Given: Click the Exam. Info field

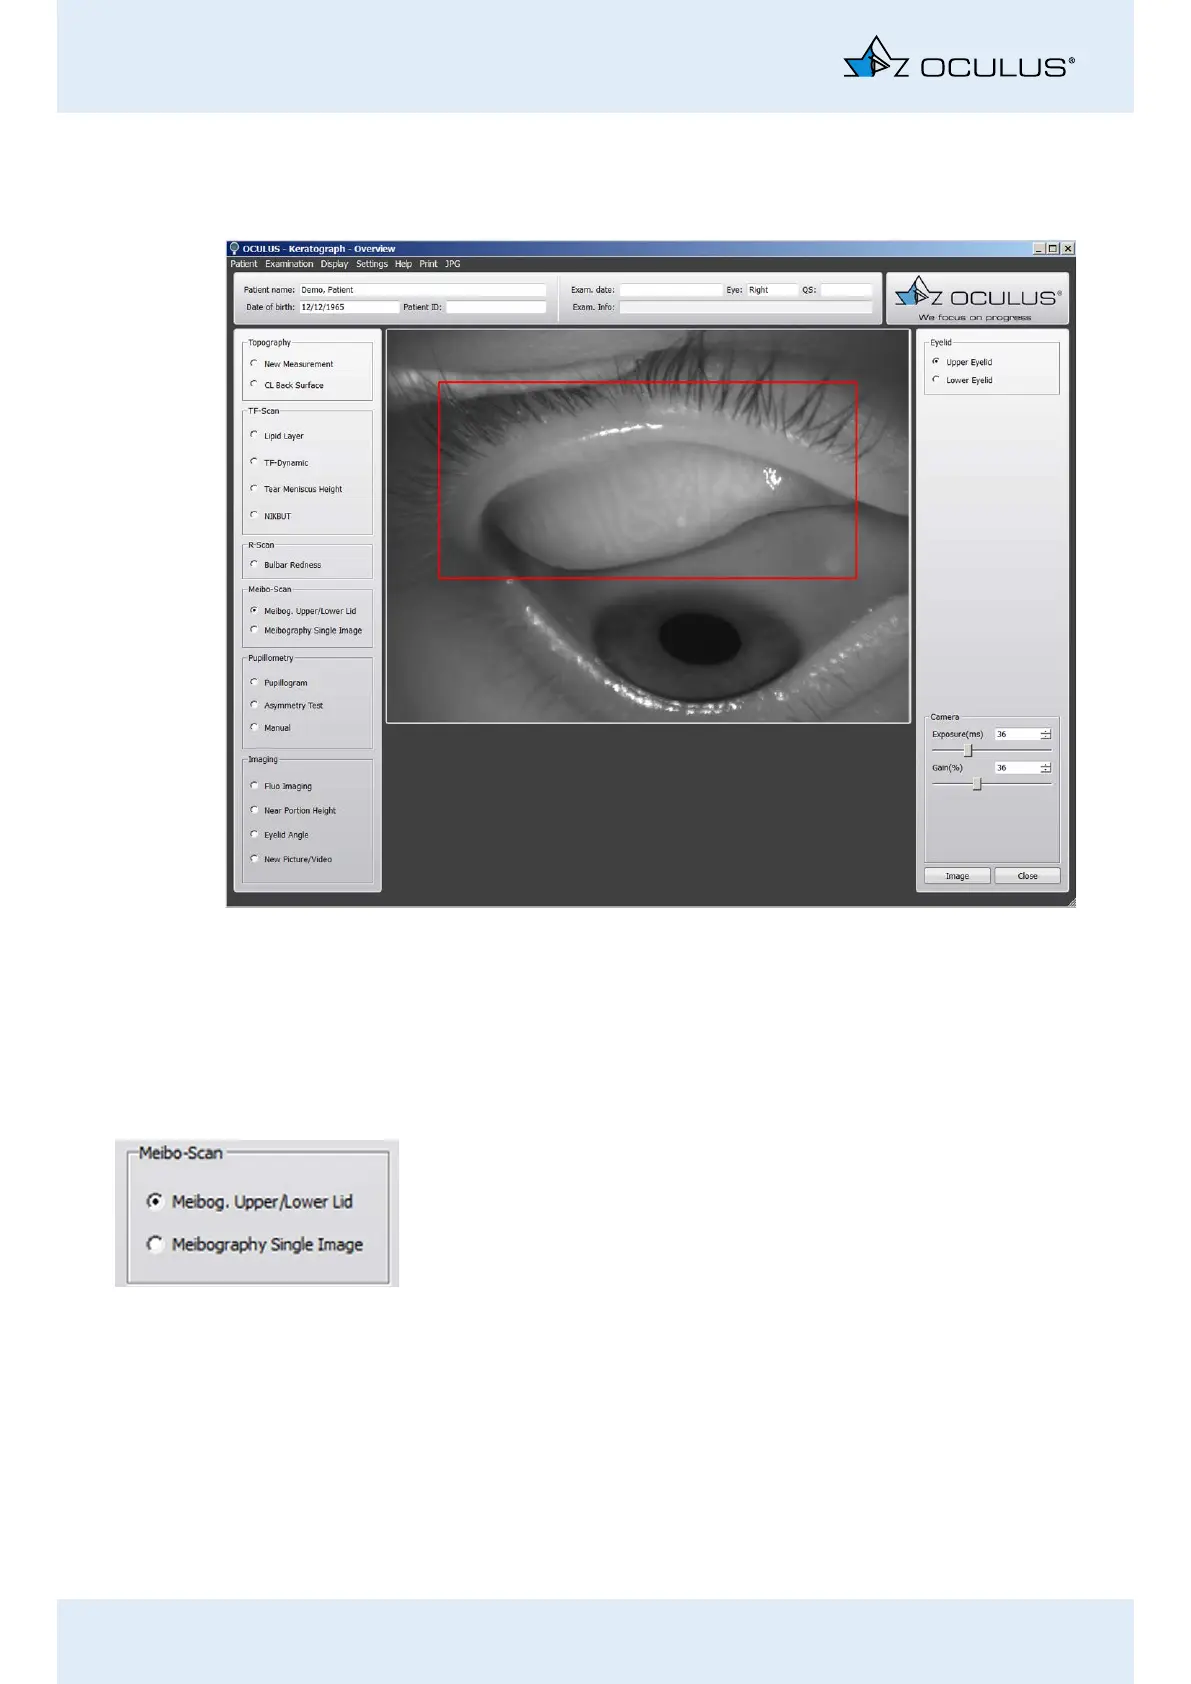Looking at the screenshot, I should [x=746, y=307].
